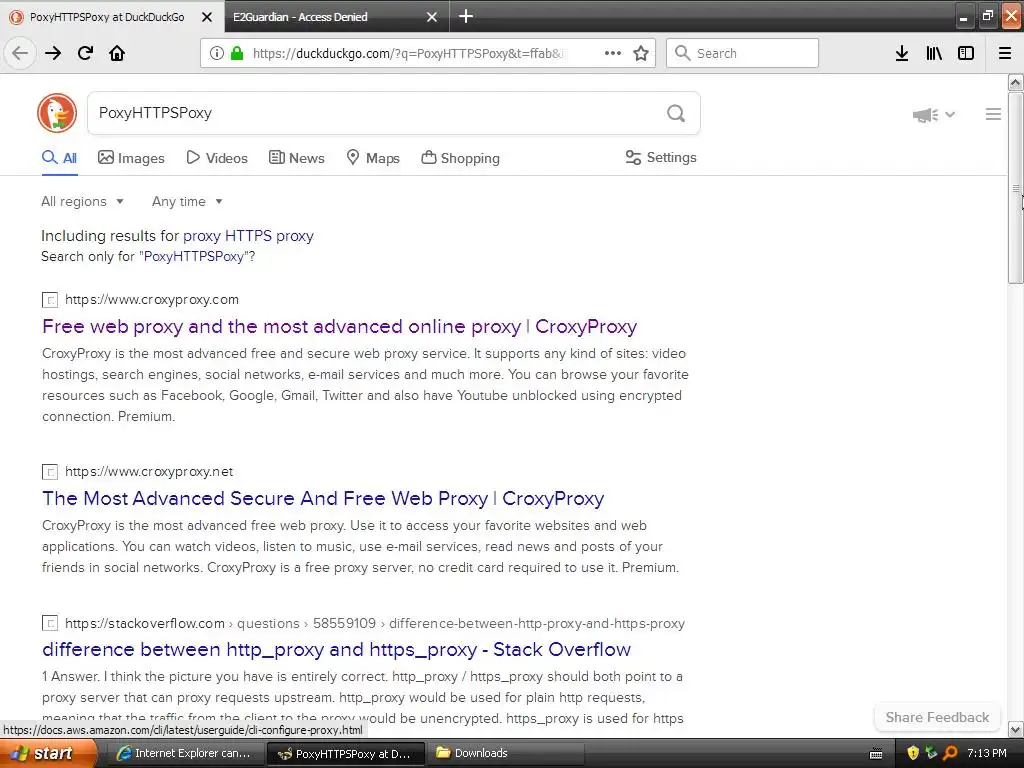The image size is (1024, 768).
Task: Open 'The Most Advanced Secure And Free Web Proxy' result
Action: pyautogui.click(x=323, y=498)
